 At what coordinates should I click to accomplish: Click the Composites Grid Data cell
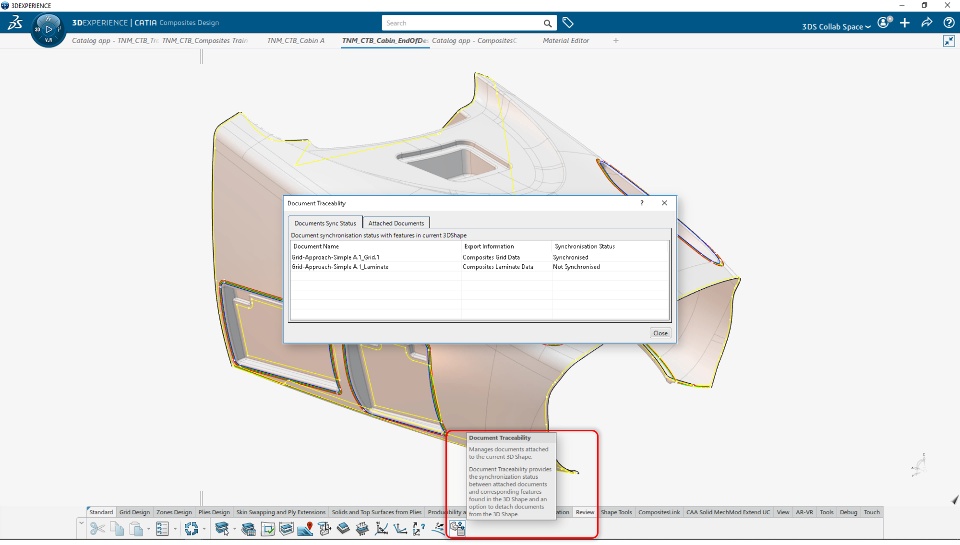pyautogui.click(x=491, y=257)
